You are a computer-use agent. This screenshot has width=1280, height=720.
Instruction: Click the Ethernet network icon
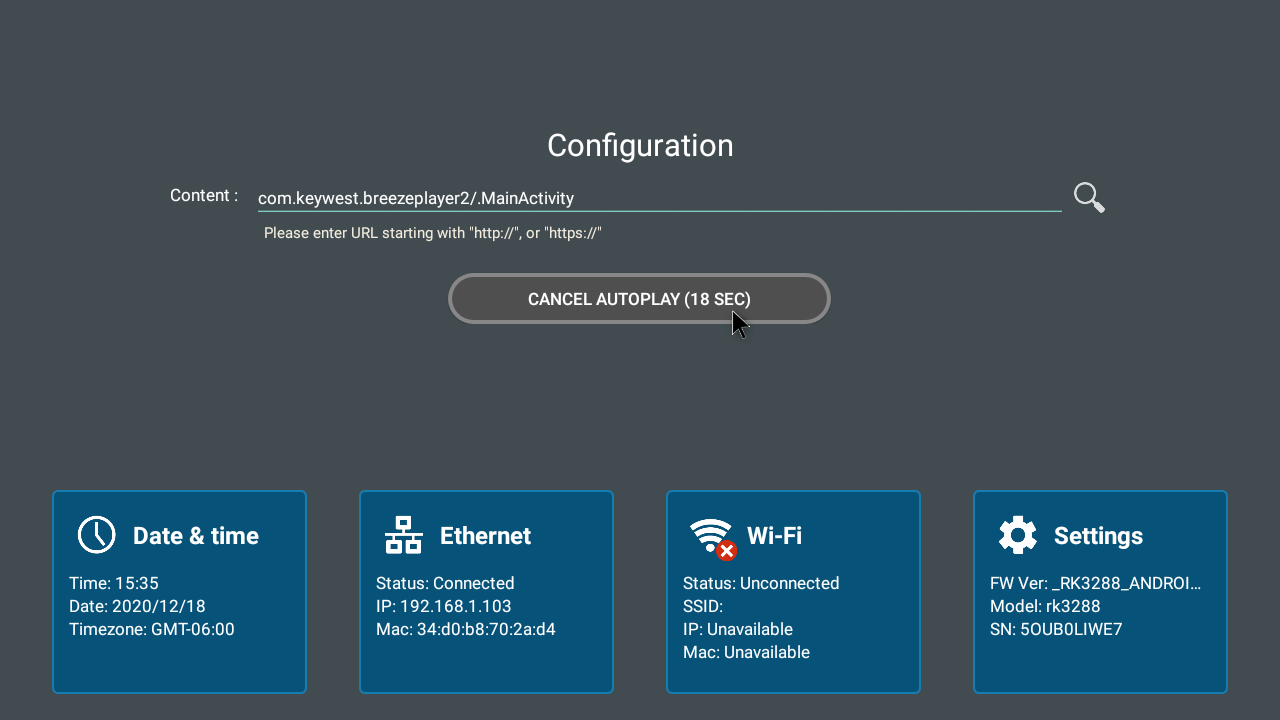(404, 535)
